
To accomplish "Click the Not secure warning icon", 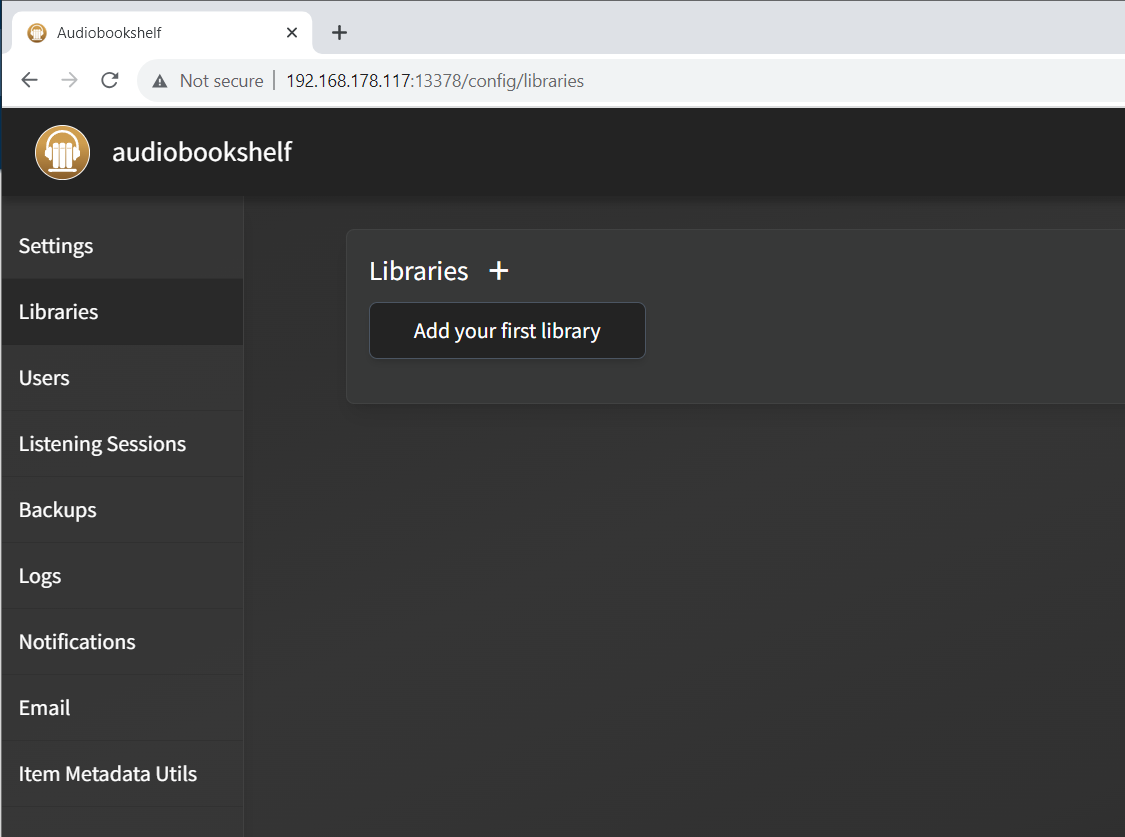I will 160,81.
